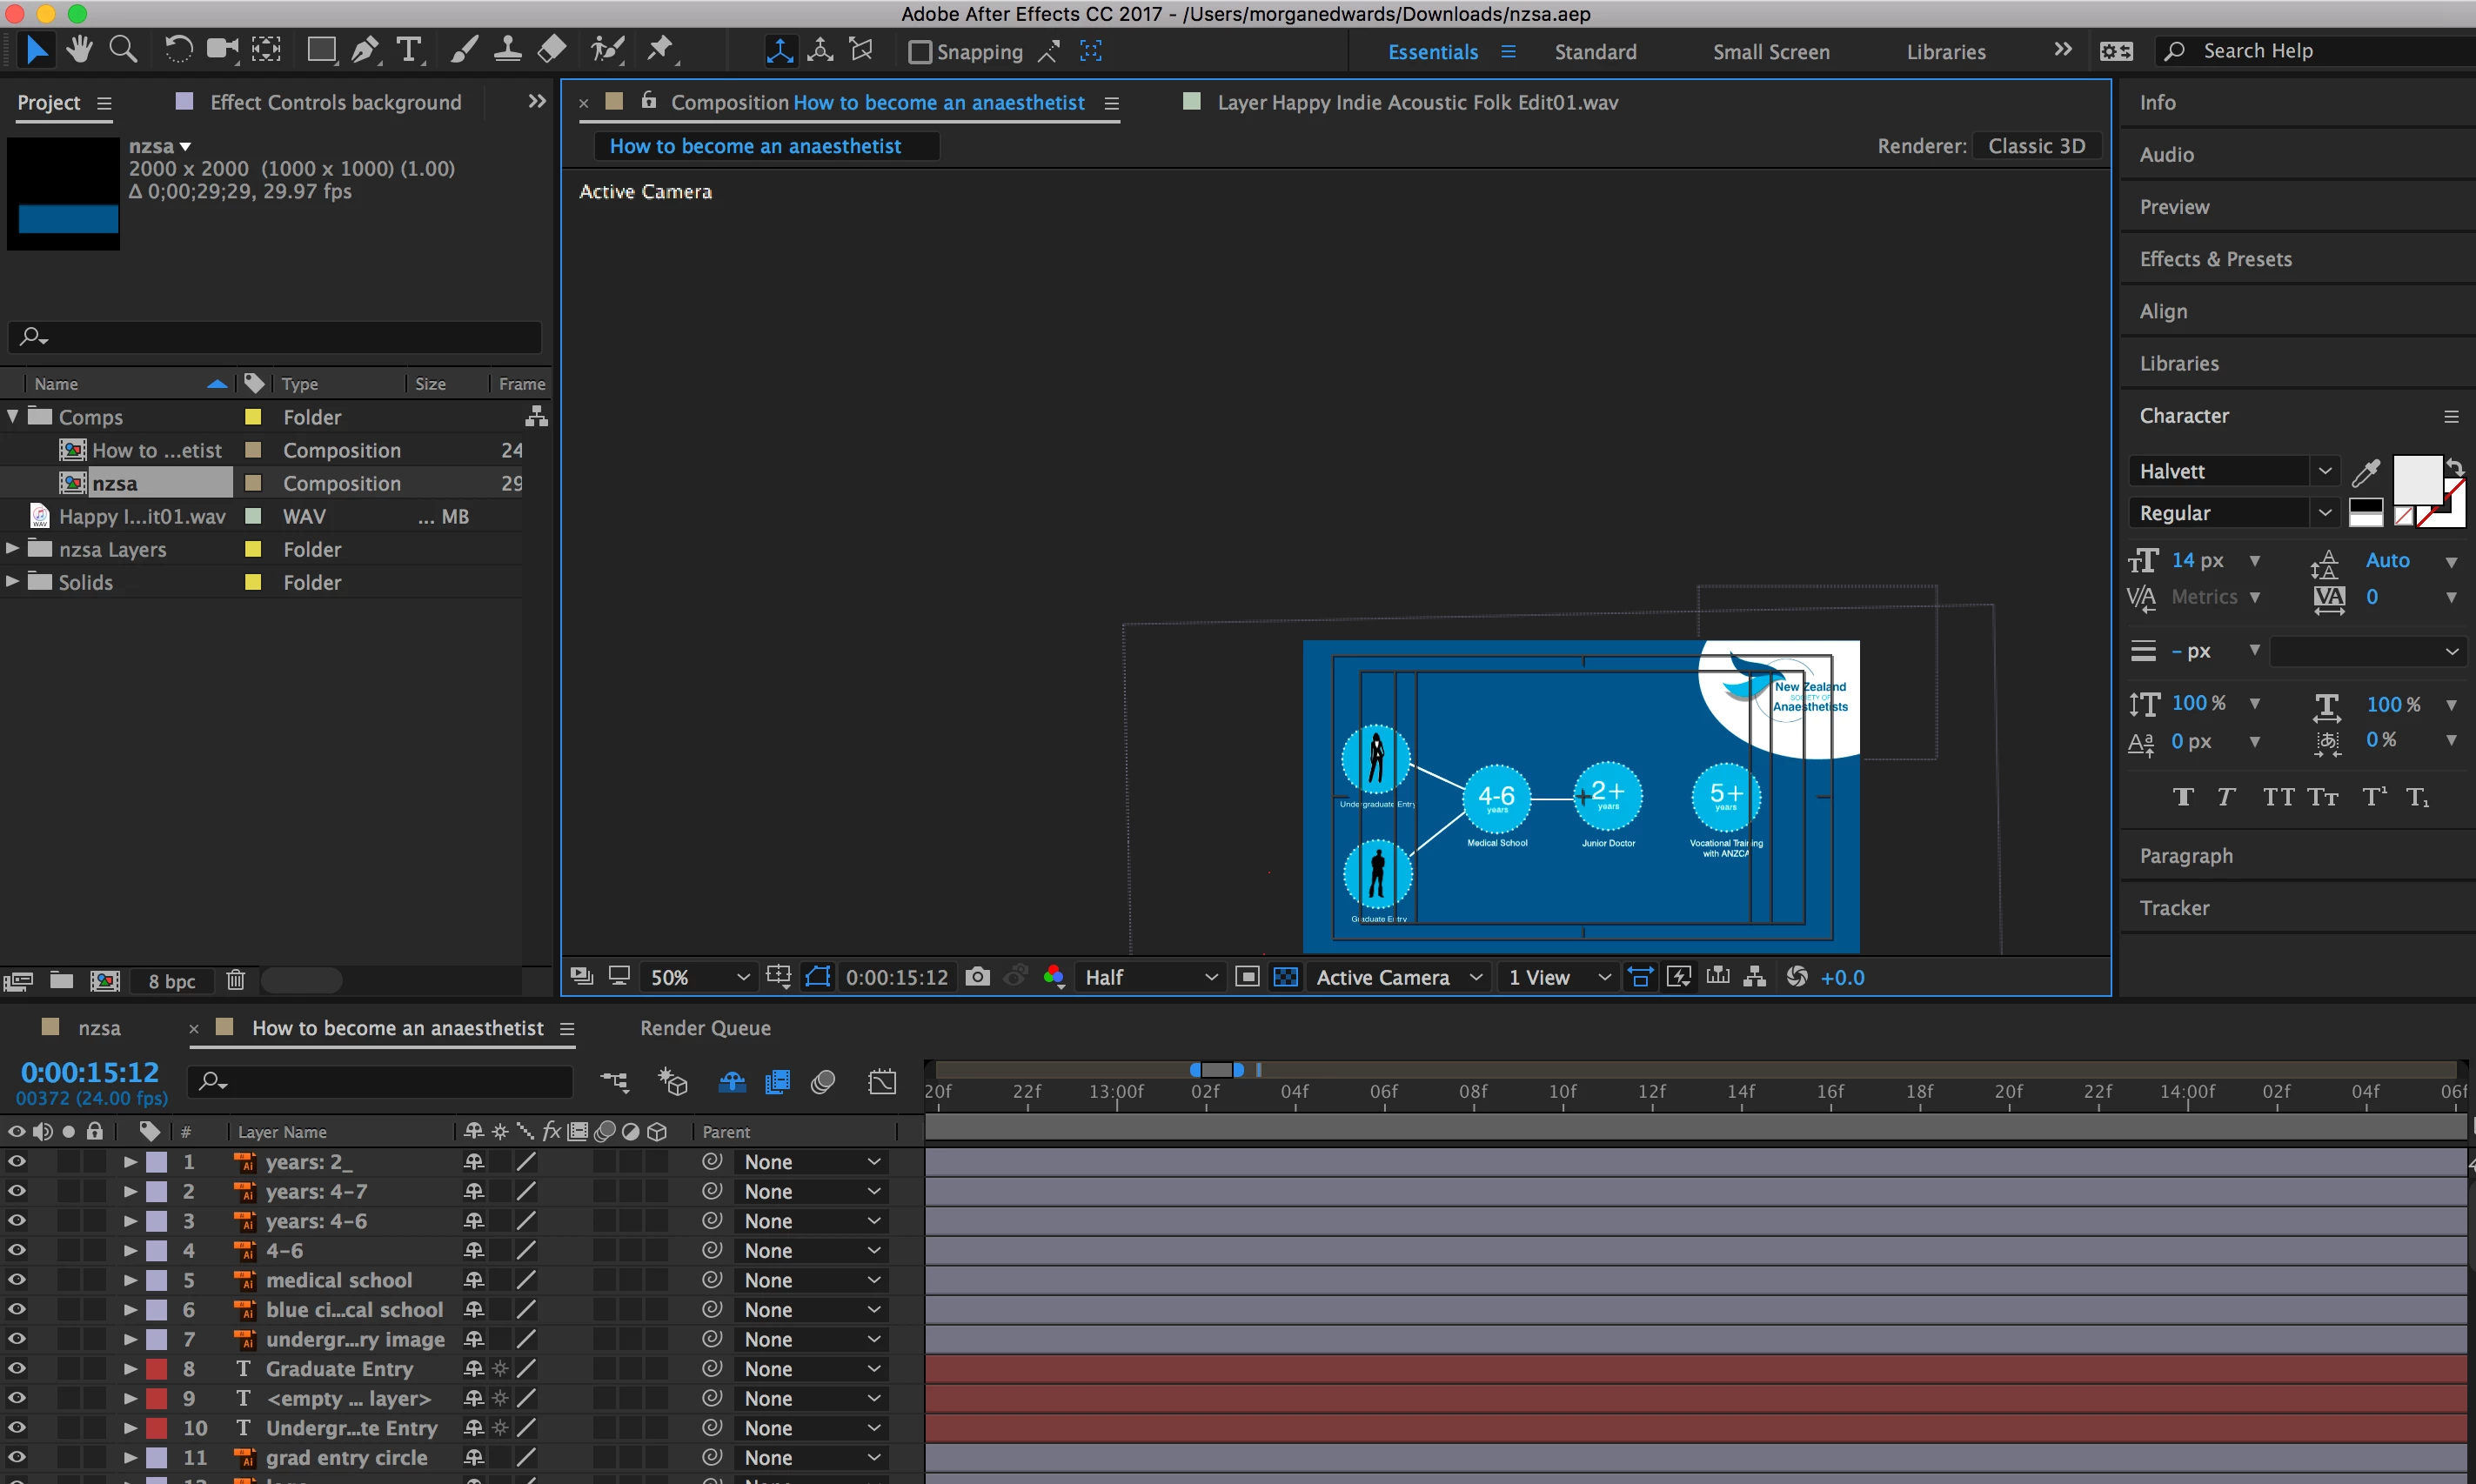
Task: Select the Zoom tool in toolbar
Action: 123,49
